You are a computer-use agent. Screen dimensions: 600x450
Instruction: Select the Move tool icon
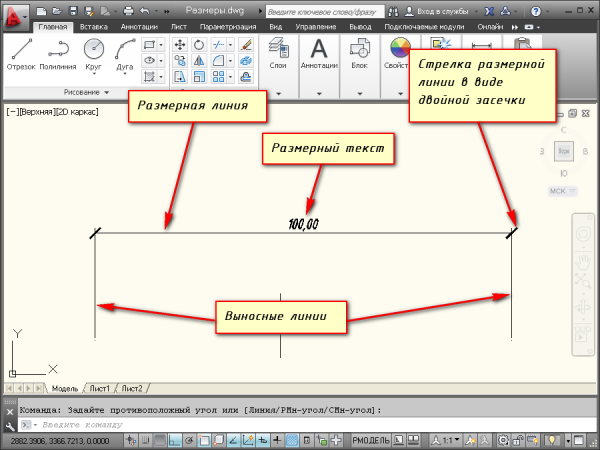coord(179,45)
